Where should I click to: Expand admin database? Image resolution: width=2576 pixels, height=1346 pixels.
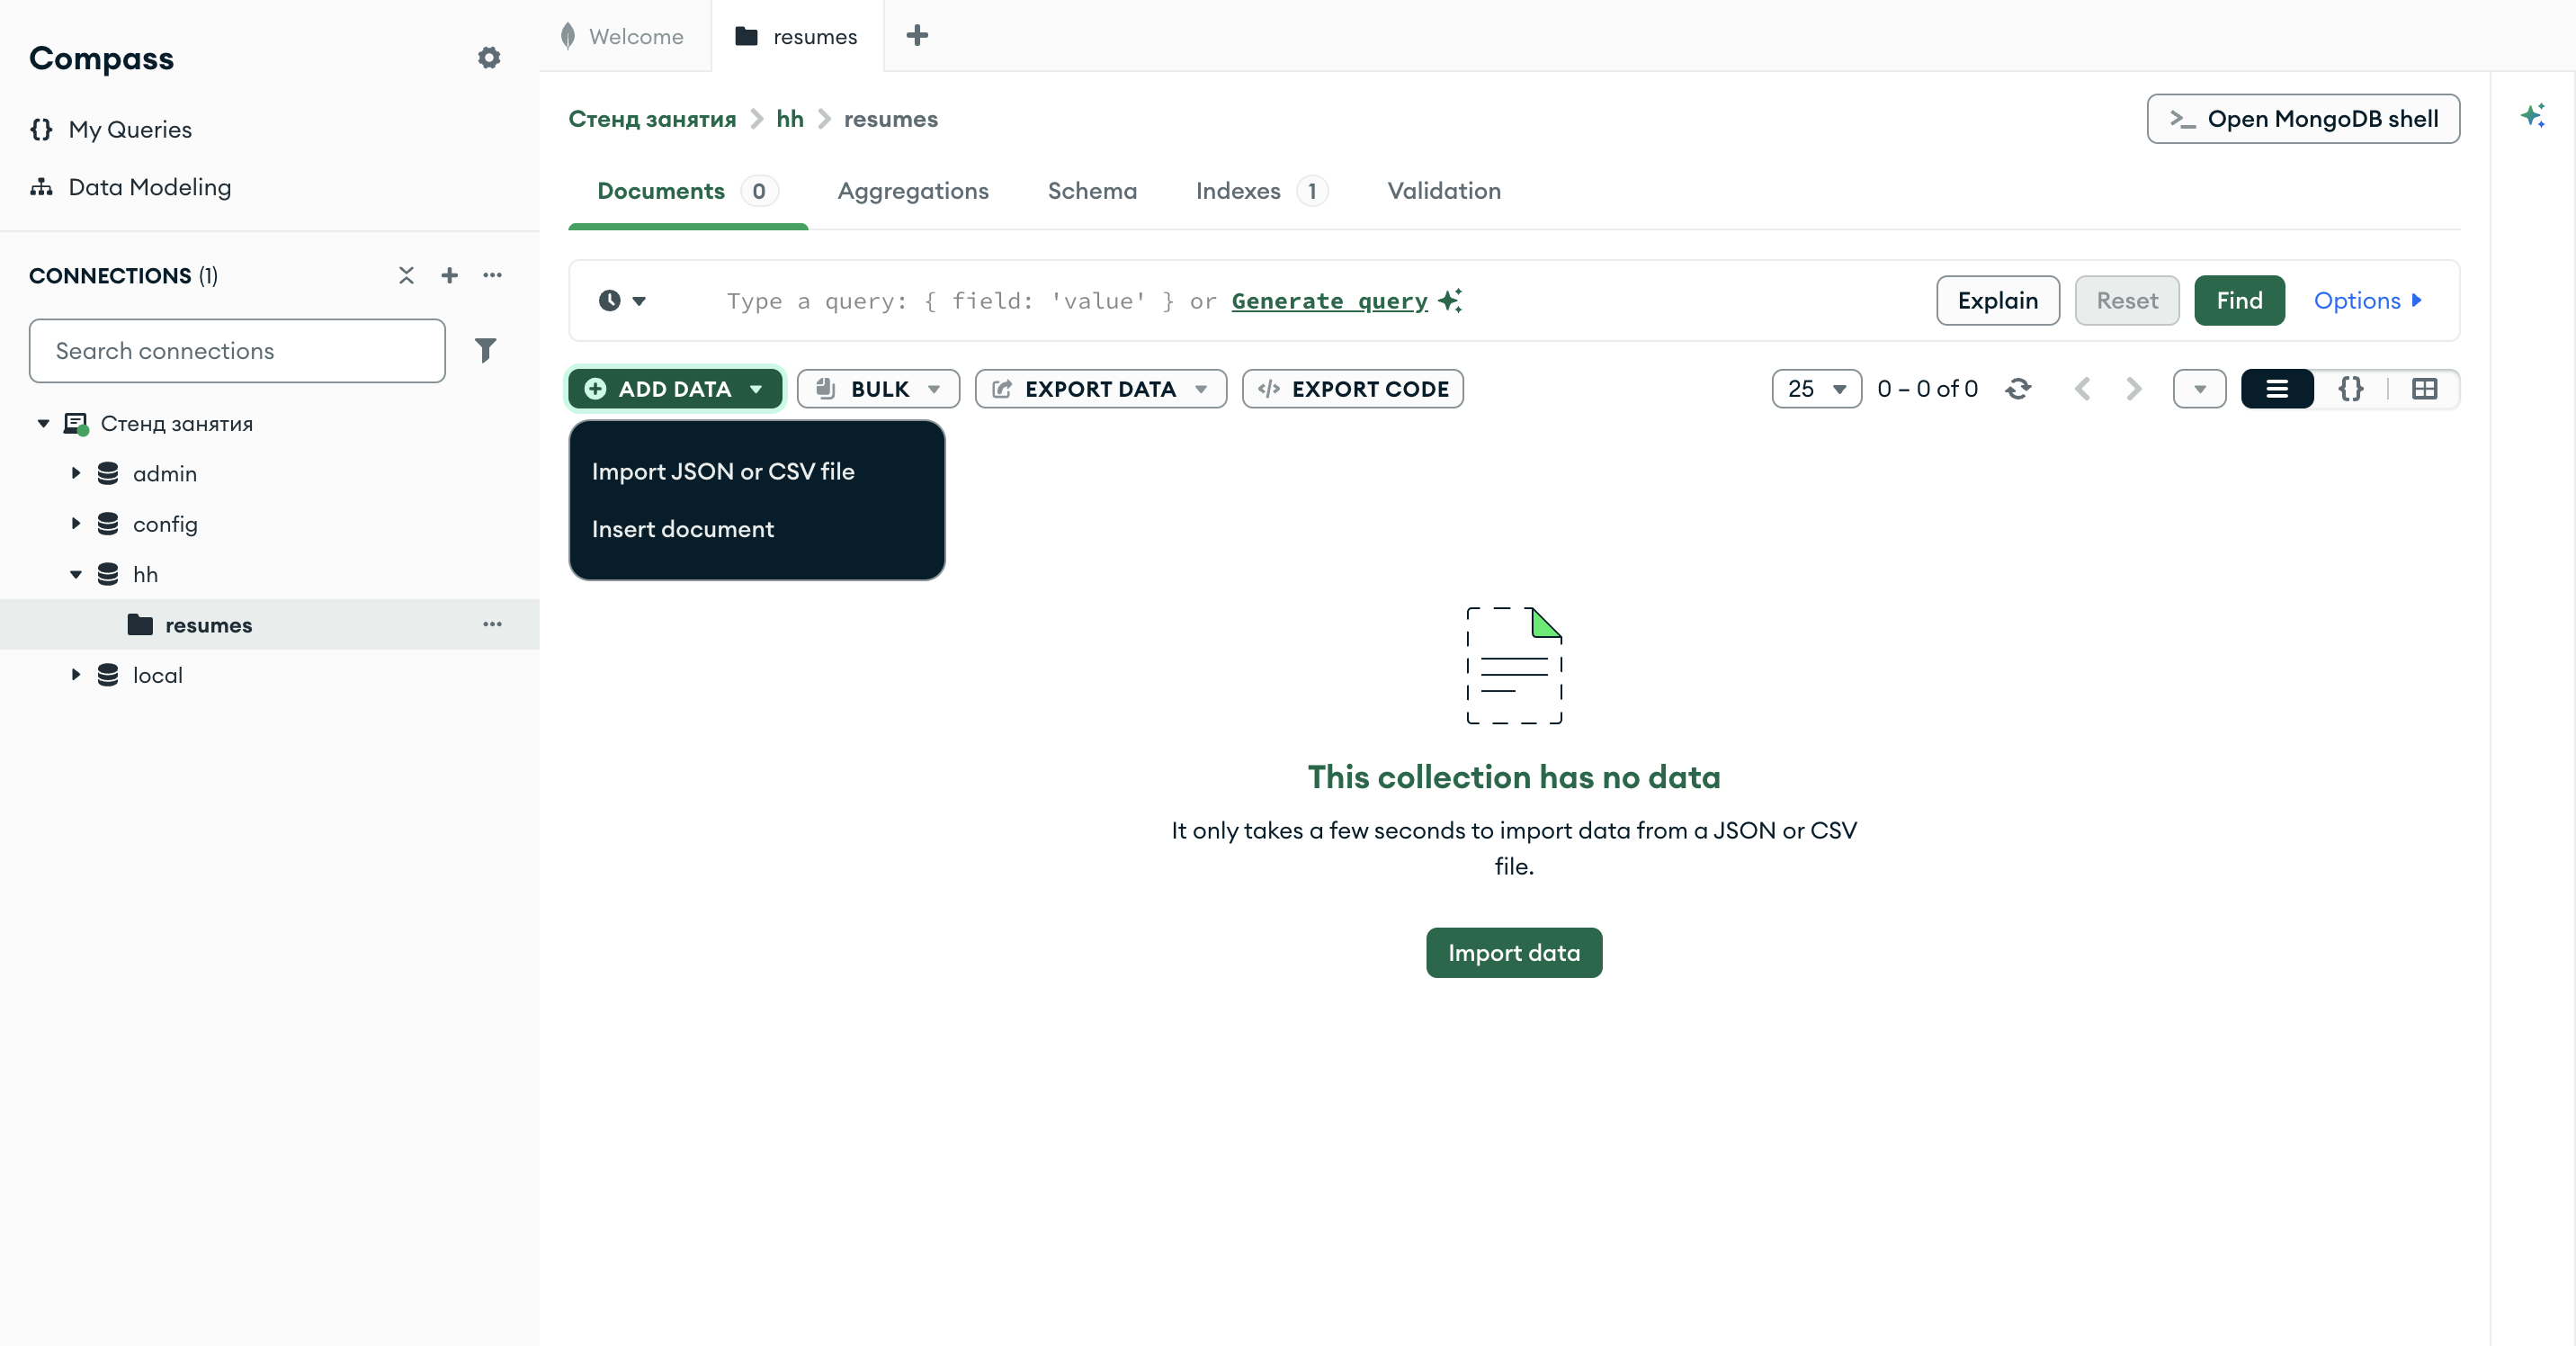click(x=76, y=473)
